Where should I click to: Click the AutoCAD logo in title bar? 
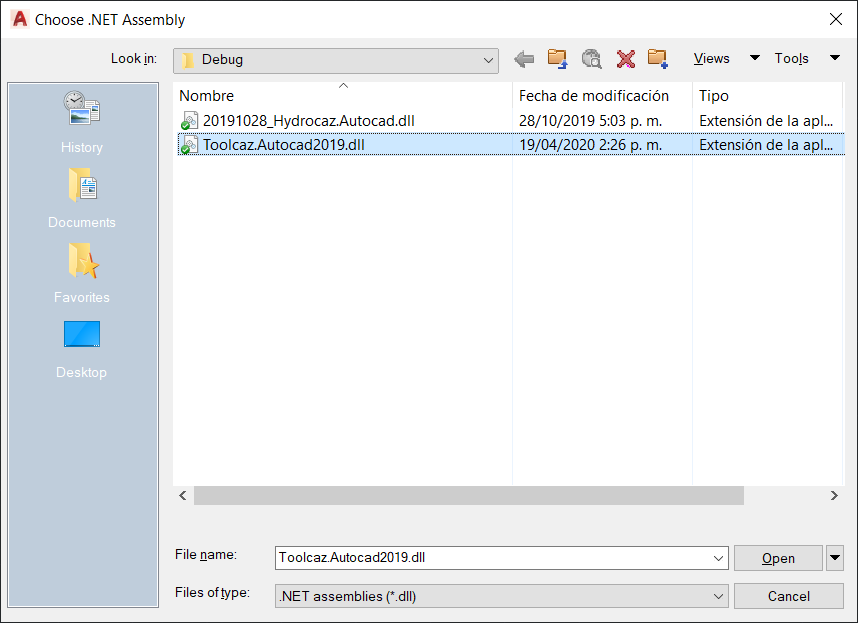[20, 19]
